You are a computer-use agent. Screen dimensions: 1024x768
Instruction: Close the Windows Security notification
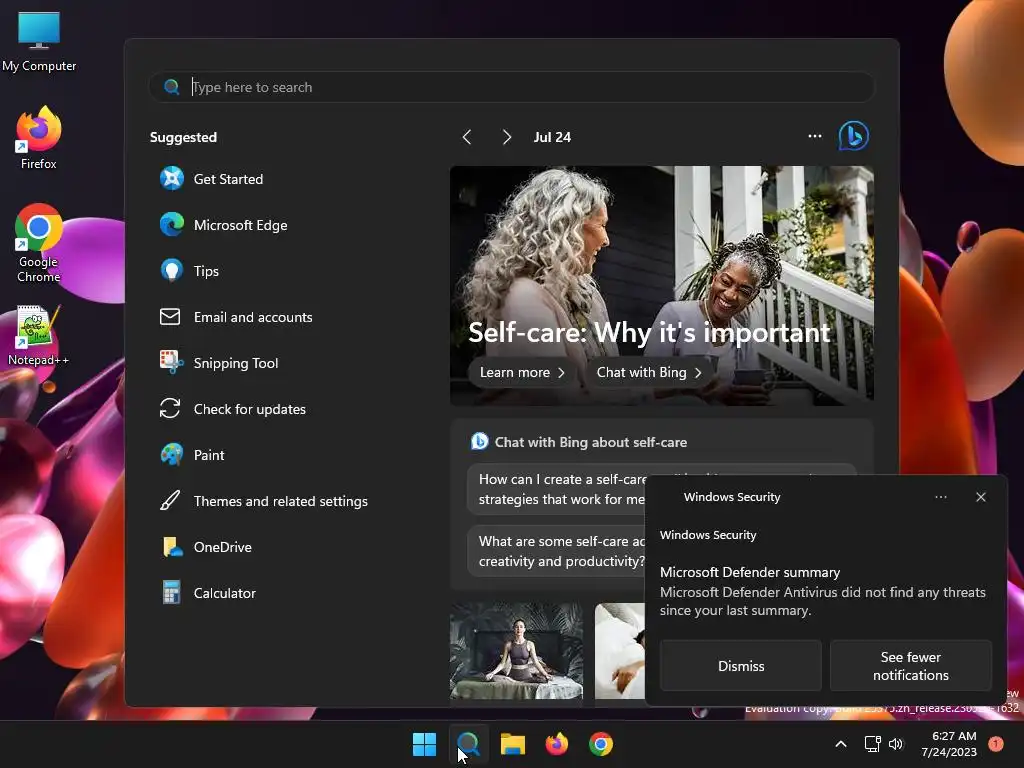(981, 497)
